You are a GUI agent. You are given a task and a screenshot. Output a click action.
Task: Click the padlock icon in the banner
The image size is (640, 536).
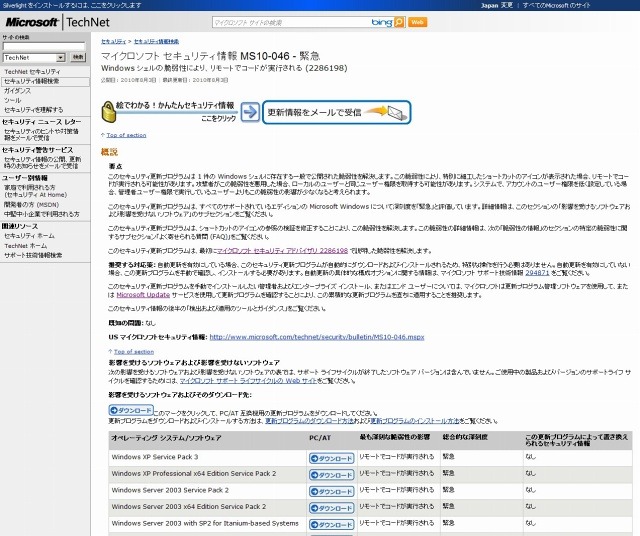[109, 112]
